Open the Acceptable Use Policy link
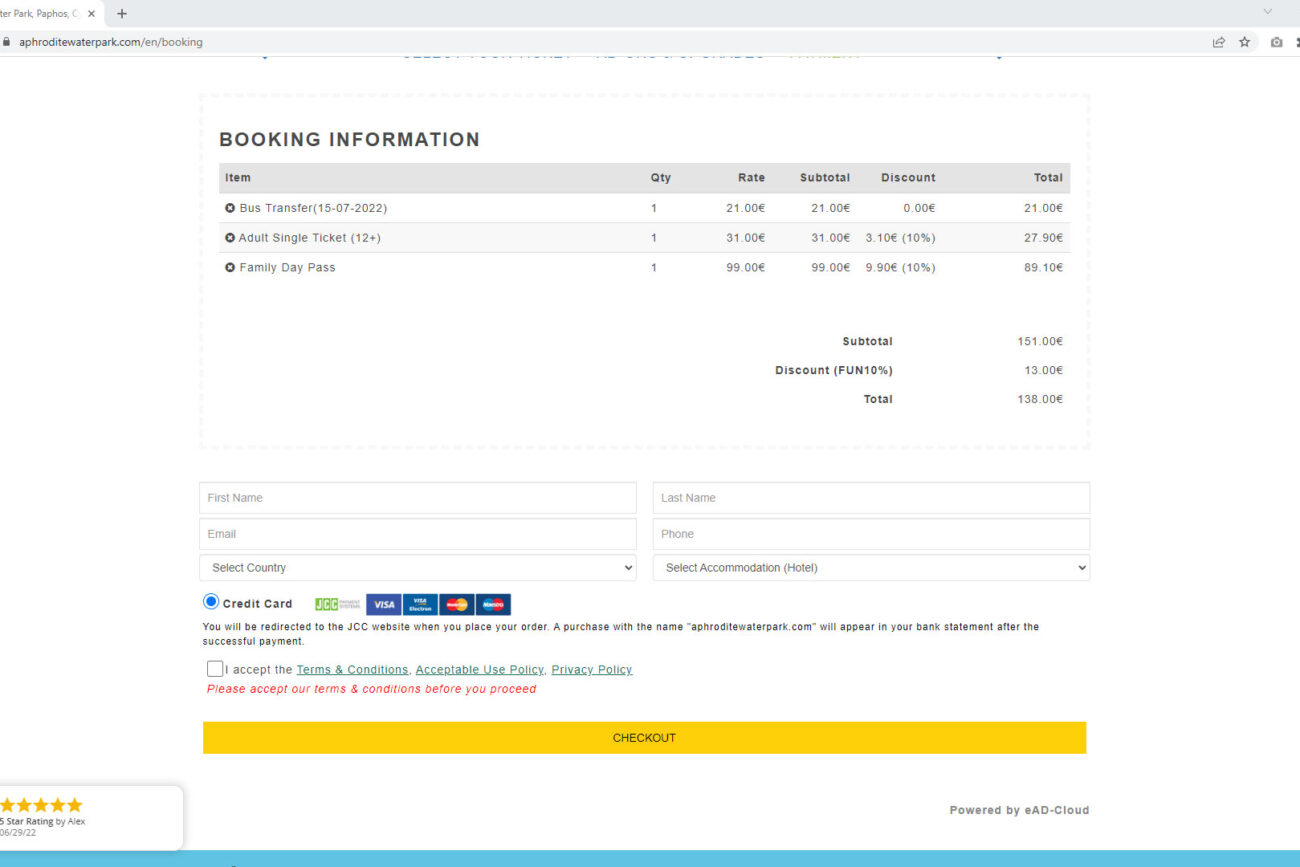Viewport: 1300px width, 867px height. pyautogui.click(x=479, y=670)
